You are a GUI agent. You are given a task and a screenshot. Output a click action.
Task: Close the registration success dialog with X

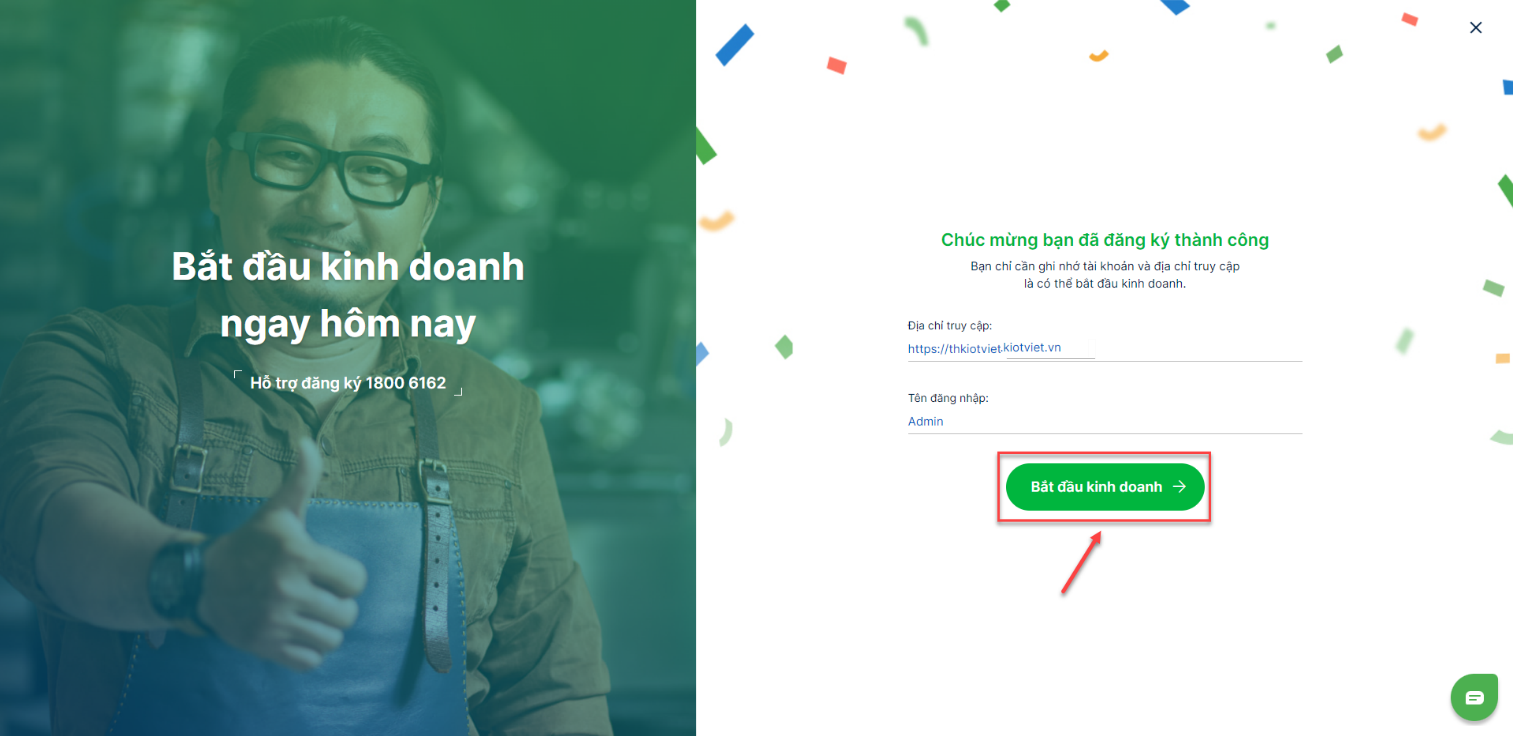coord(1475,28)
